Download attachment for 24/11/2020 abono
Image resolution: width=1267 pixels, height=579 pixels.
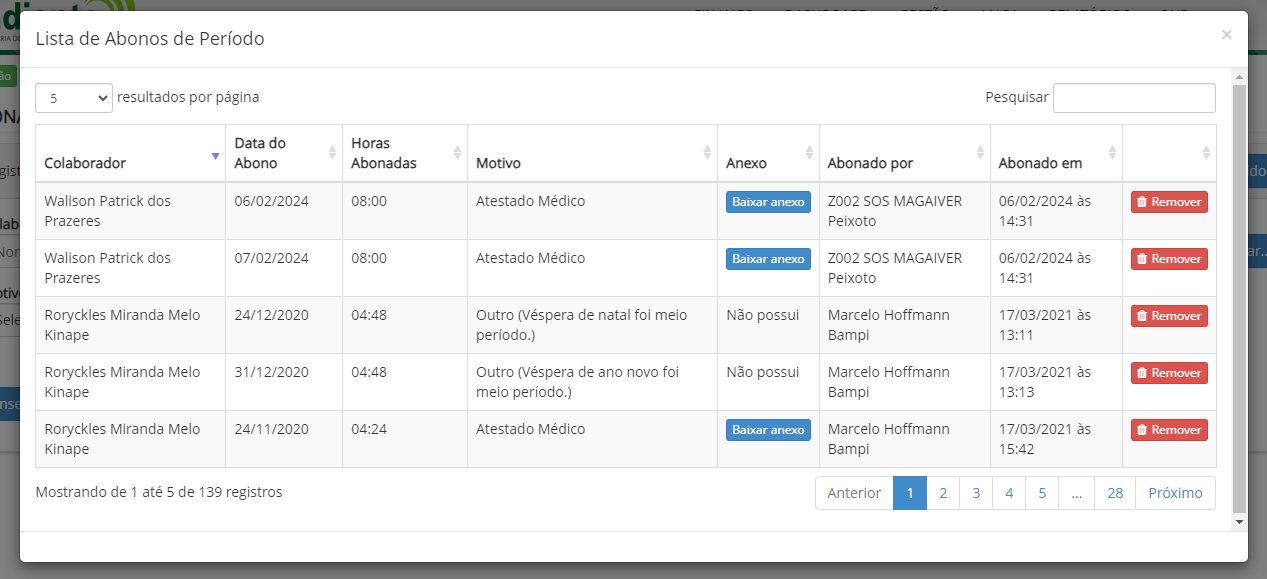[768, 430]
